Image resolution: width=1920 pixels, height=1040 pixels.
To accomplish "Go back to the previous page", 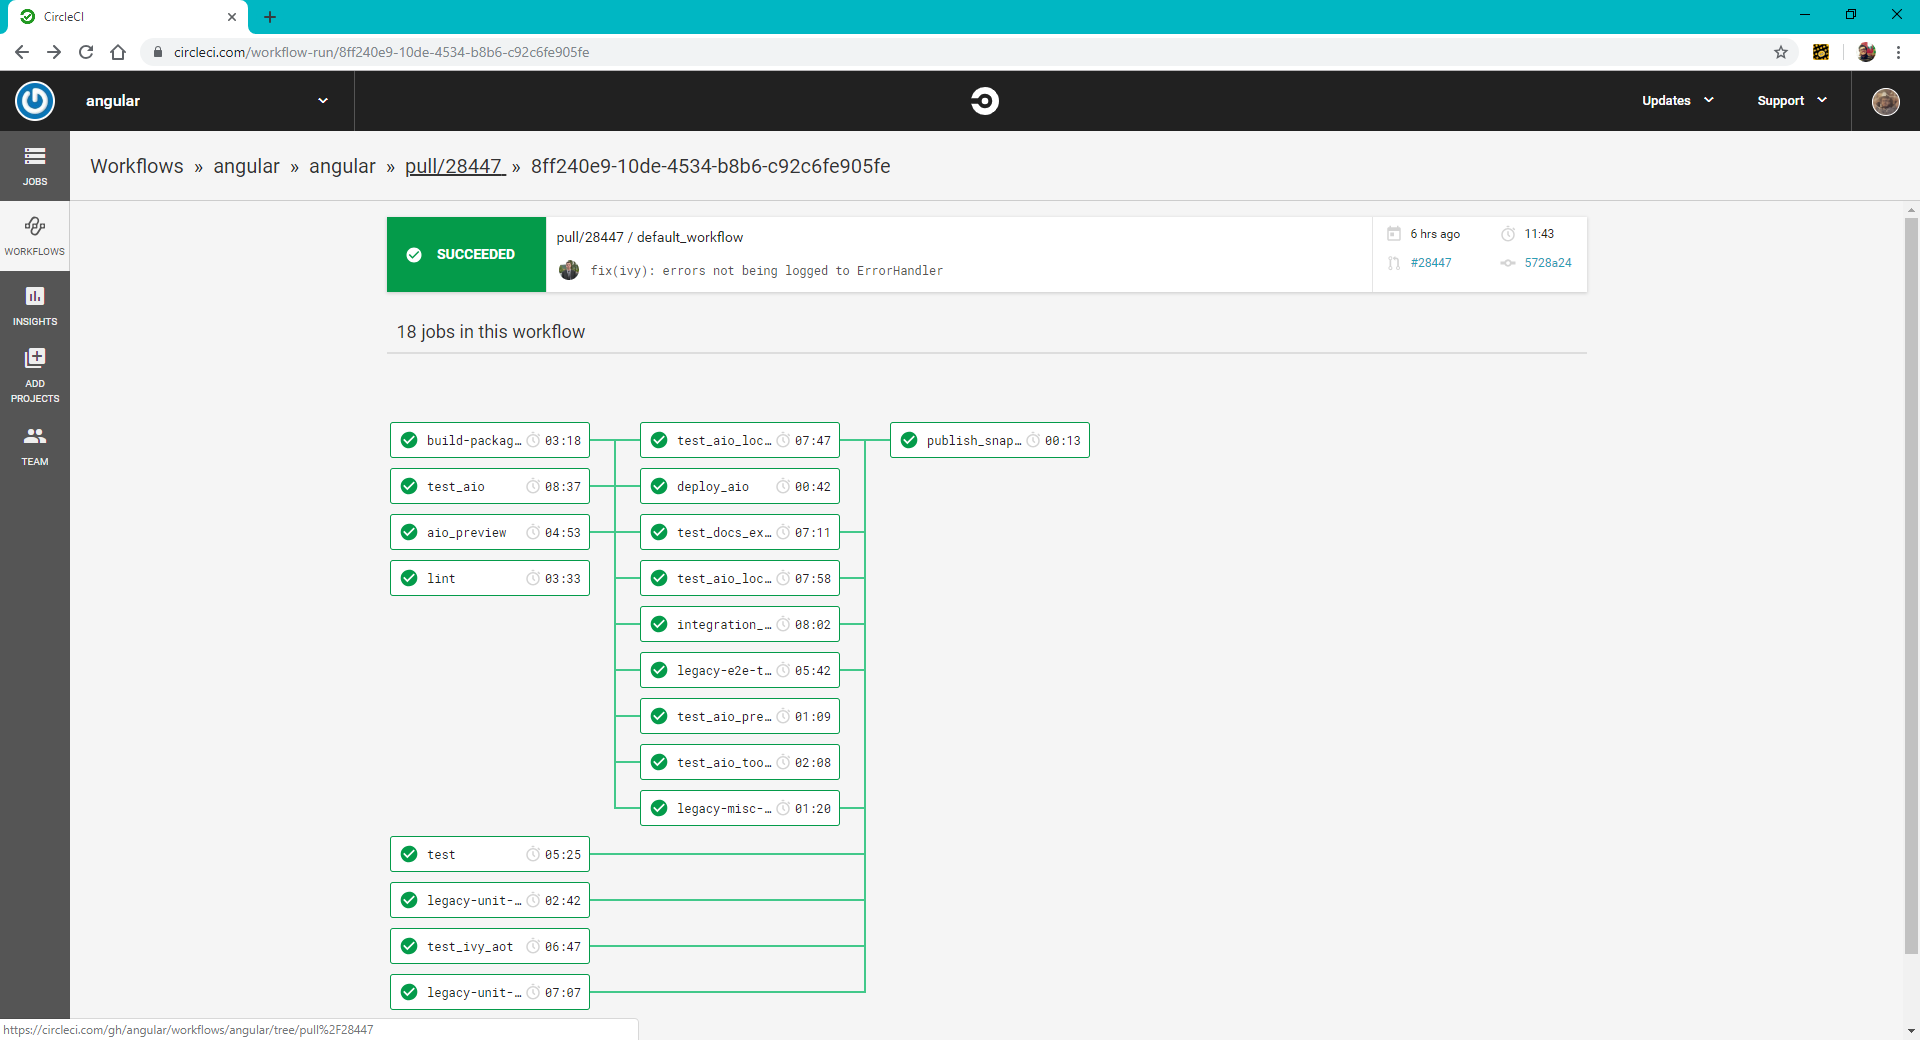I will point(22,52).
